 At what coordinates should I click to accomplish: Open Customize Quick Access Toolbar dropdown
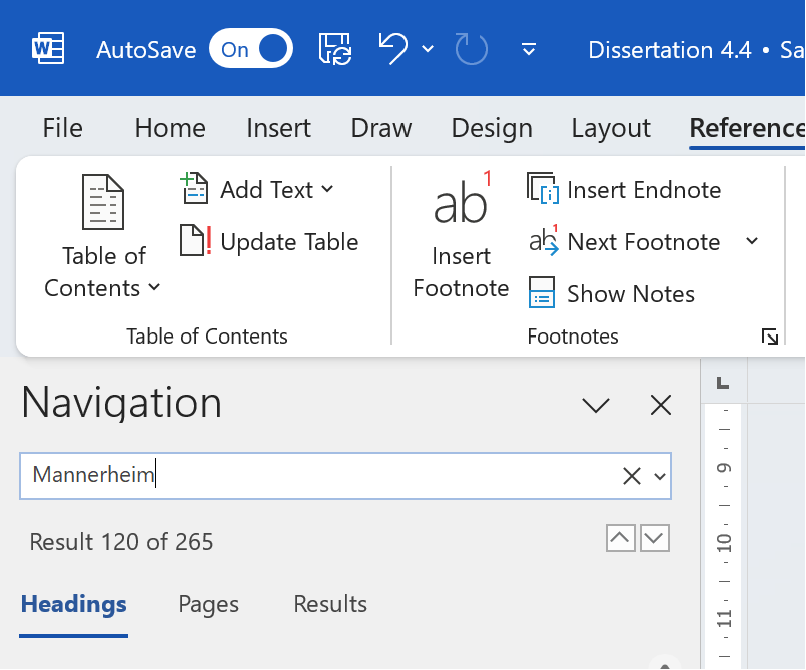coord(529,49)
